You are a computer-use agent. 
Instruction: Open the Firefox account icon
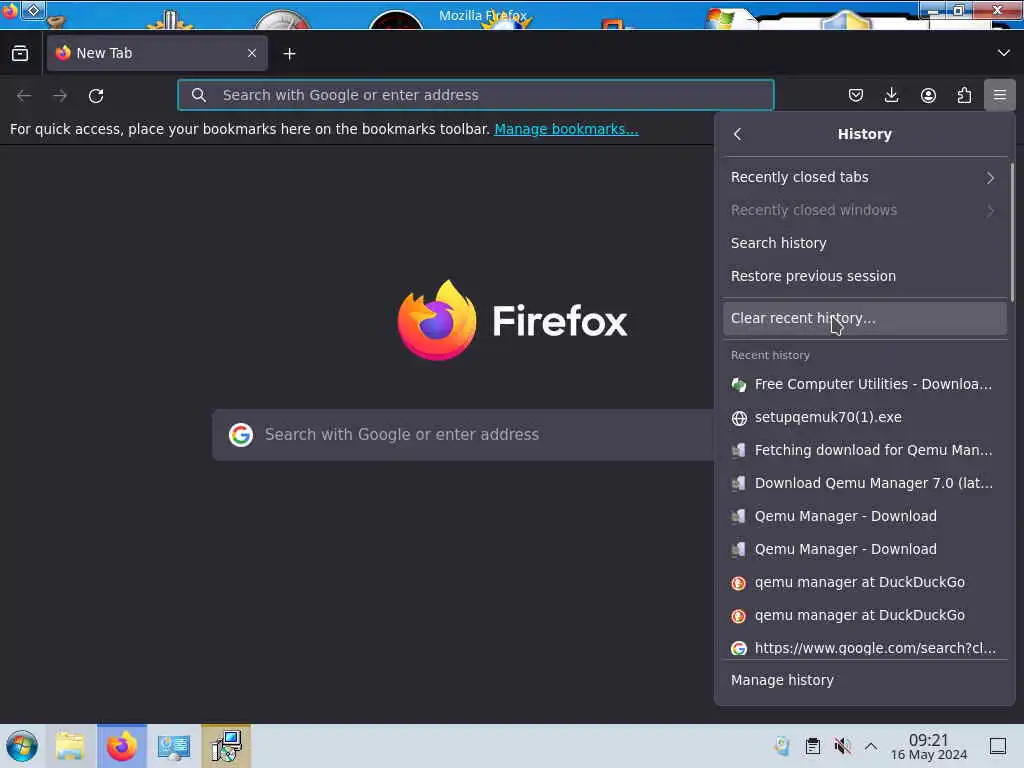click(x=928, y=95)
